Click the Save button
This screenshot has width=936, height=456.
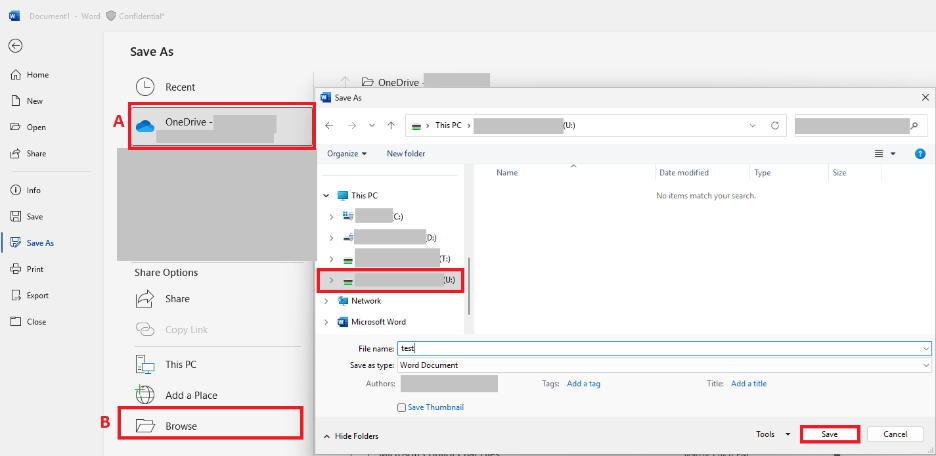(830, 435)
